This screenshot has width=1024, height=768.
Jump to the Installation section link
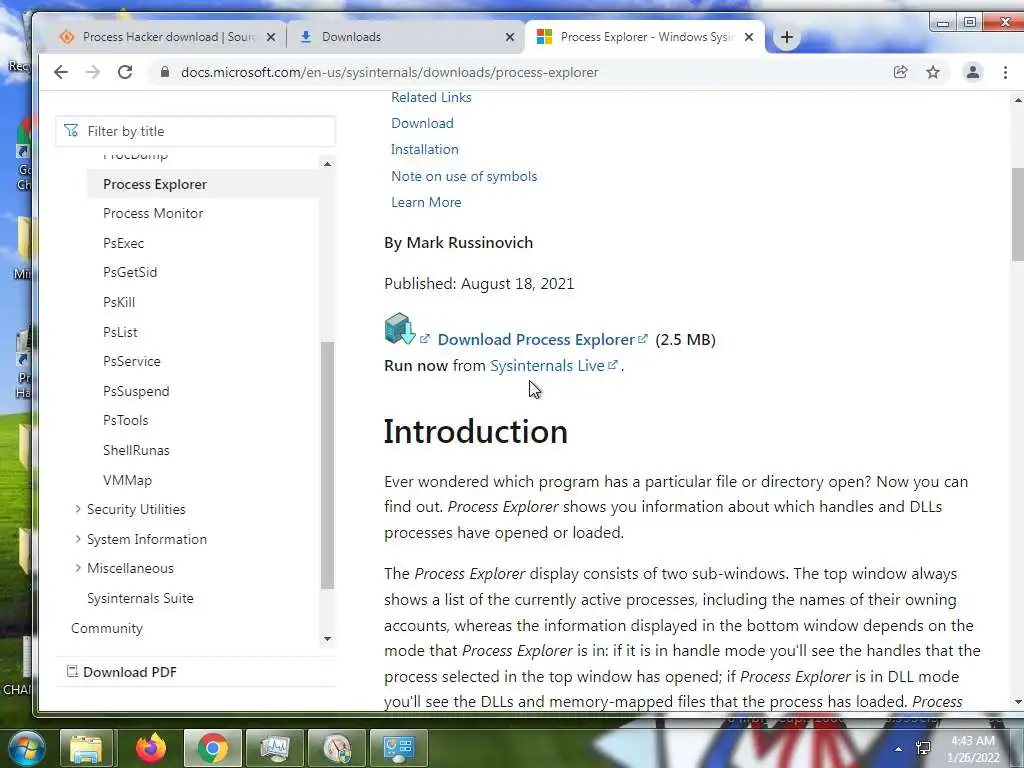pyautogui.click(x=424, y=150)
